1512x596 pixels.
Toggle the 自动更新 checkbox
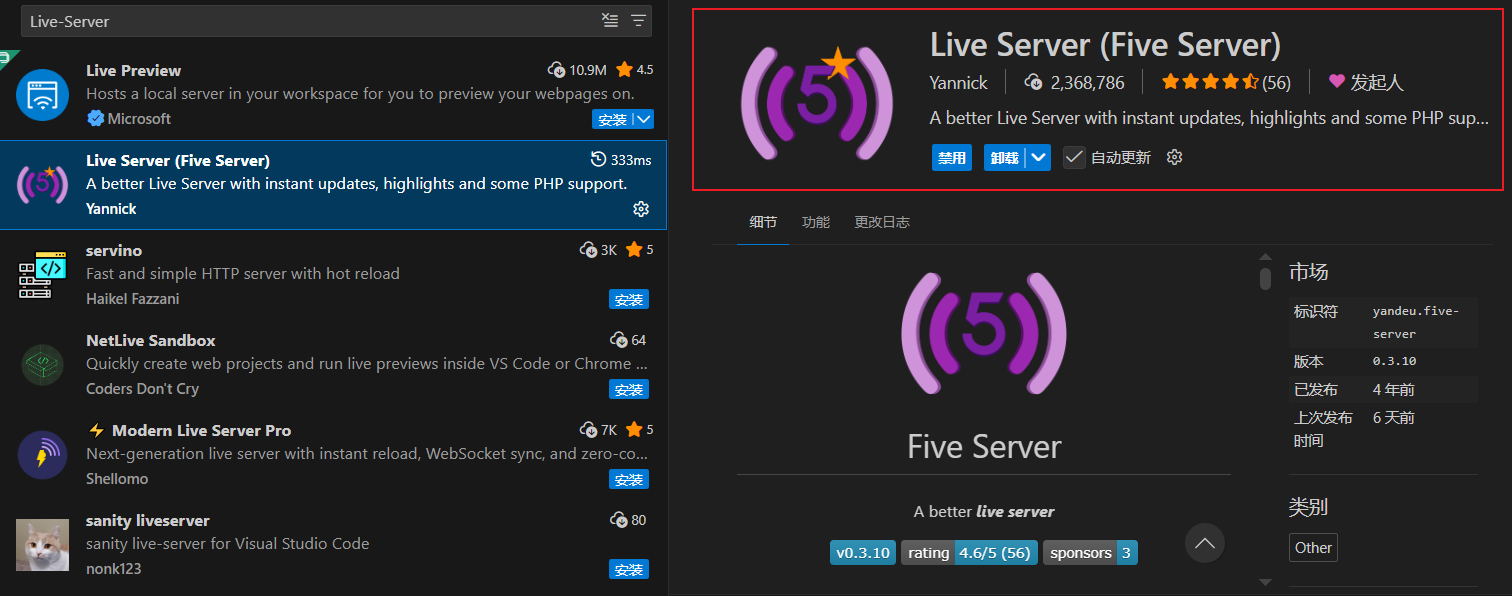[1074, 157]
